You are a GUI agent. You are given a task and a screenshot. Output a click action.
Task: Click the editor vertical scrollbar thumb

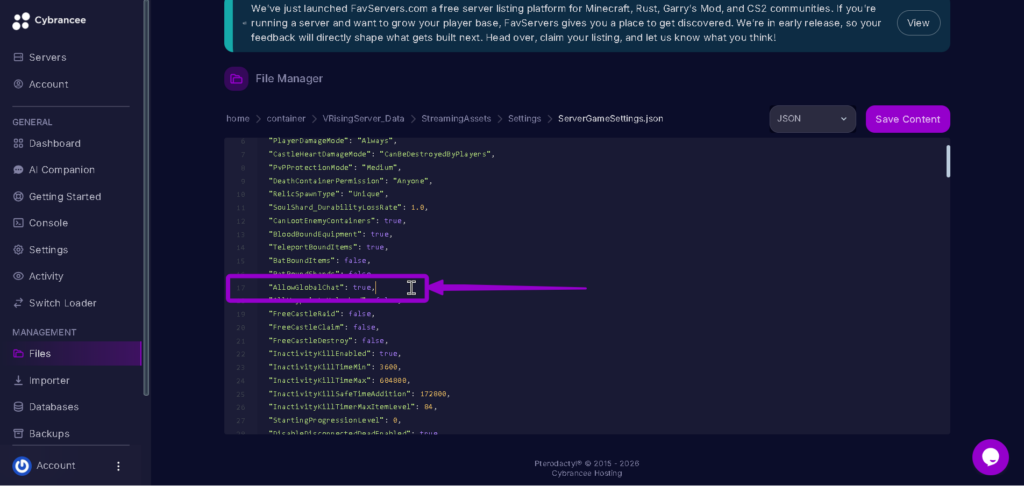click(948, 161)
